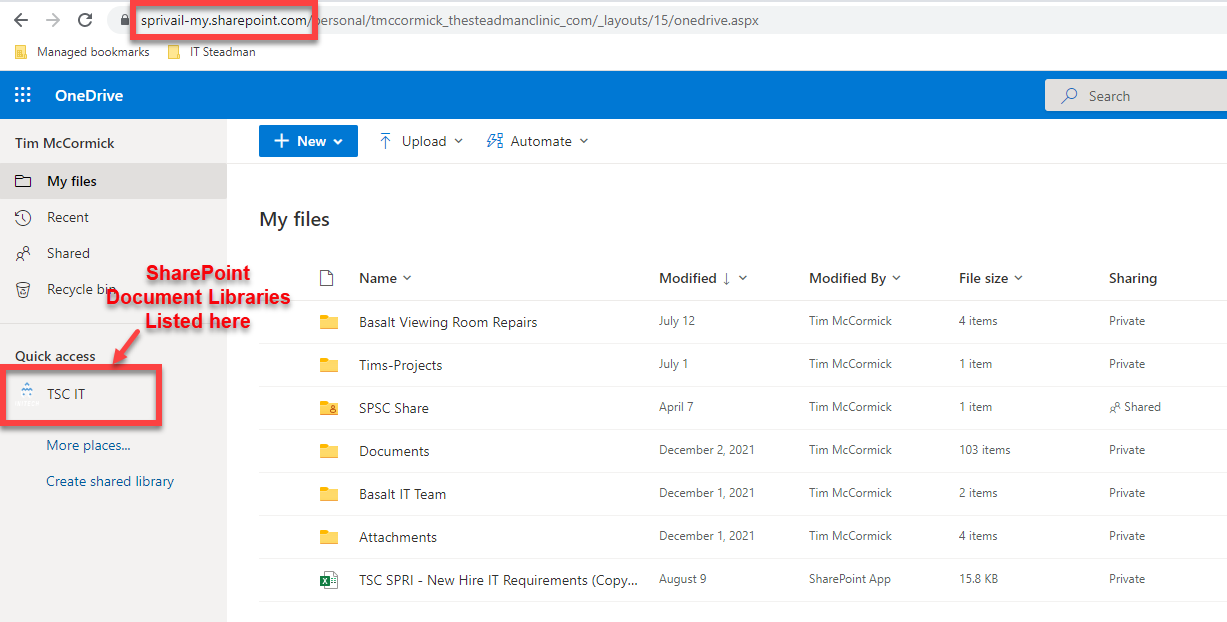Click the More places link
This screenshot has height=622, width=1227.
pyautogui.click(x=88, y=445)
